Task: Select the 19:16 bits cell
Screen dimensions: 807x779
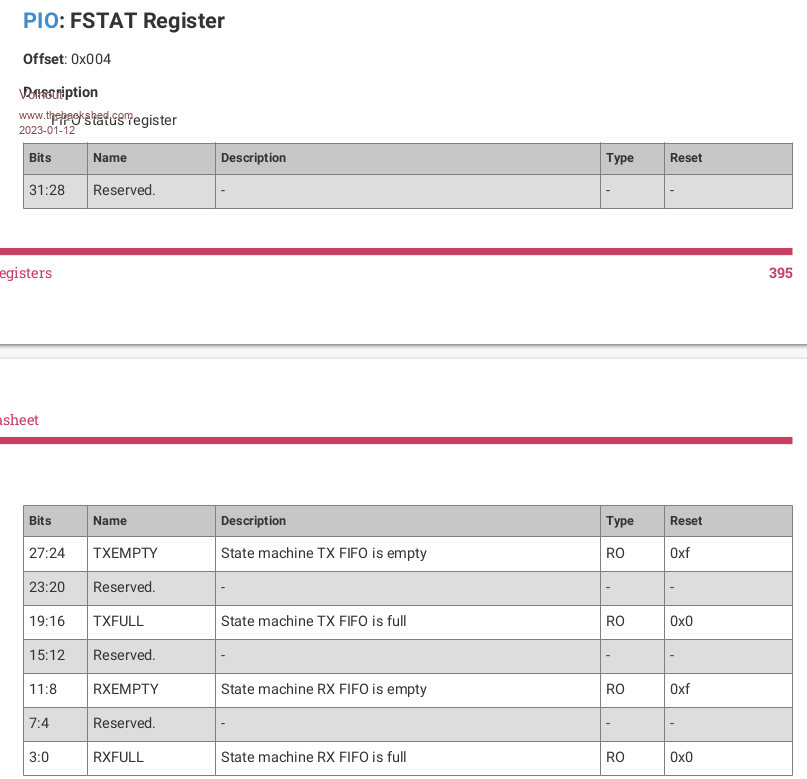Action: (x=47, y=621)
